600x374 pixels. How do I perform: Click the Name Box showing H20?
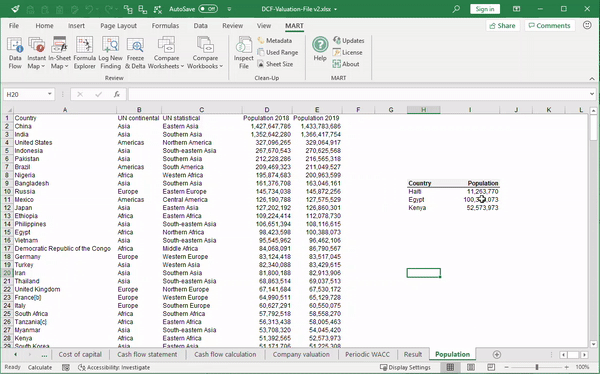(25, 94)
